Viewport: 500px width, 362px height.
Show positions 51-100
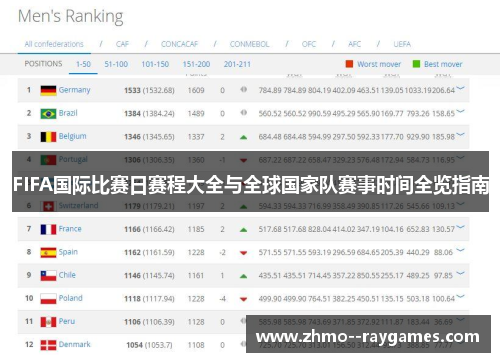pos(116,64)
